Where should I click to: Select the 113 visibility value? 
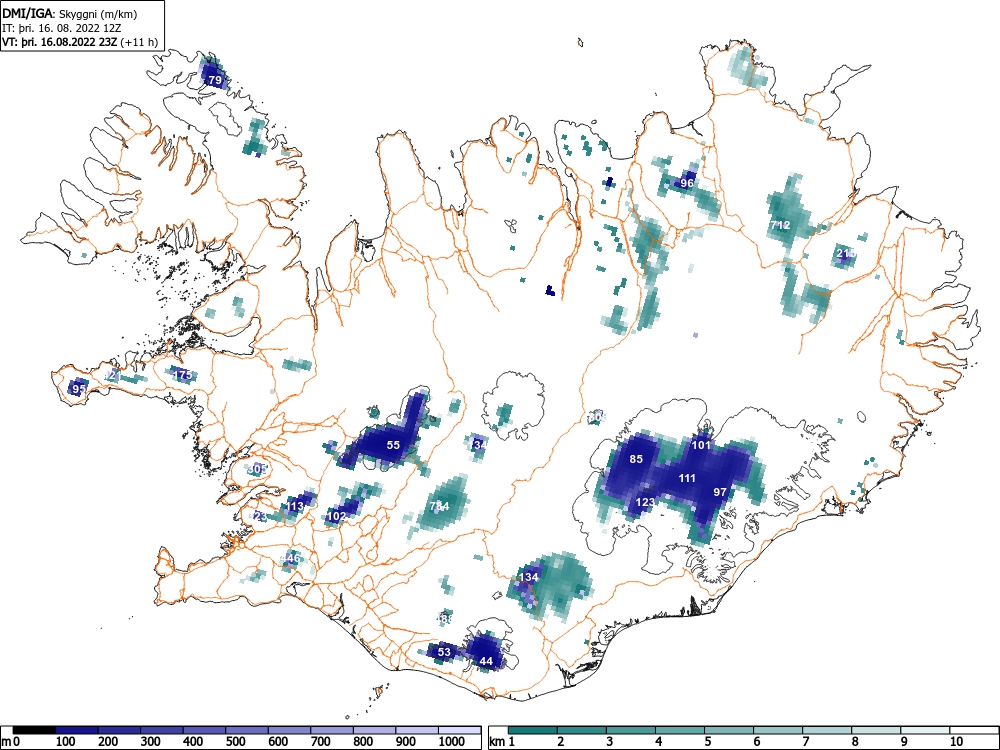(295, 507)
